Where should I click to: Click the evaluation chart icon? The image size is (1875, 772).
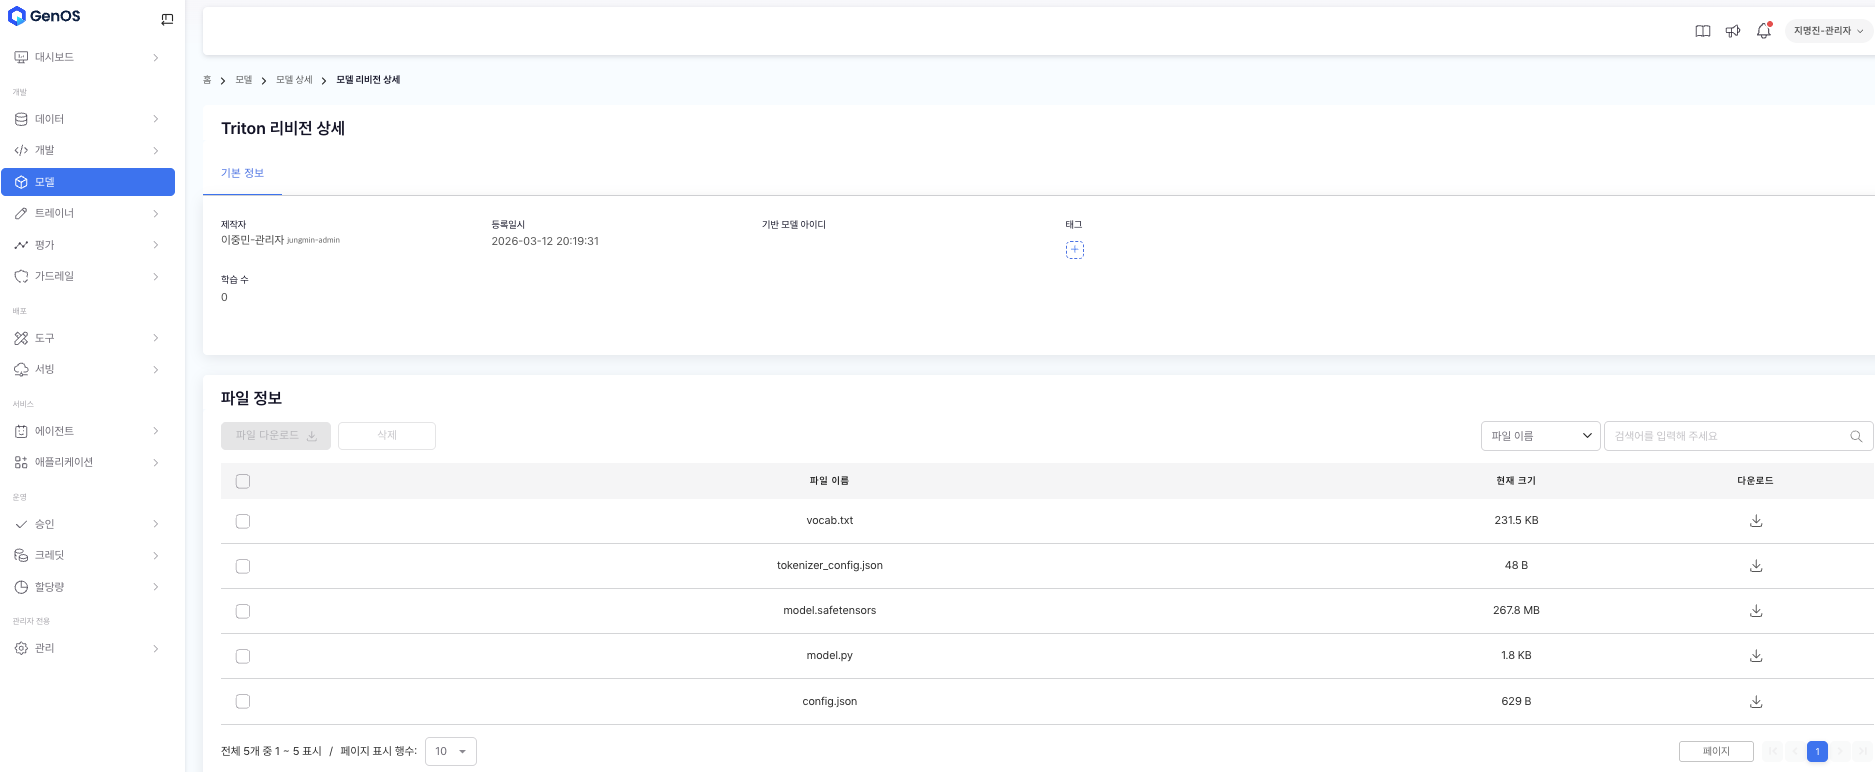(x=21, y=245)
